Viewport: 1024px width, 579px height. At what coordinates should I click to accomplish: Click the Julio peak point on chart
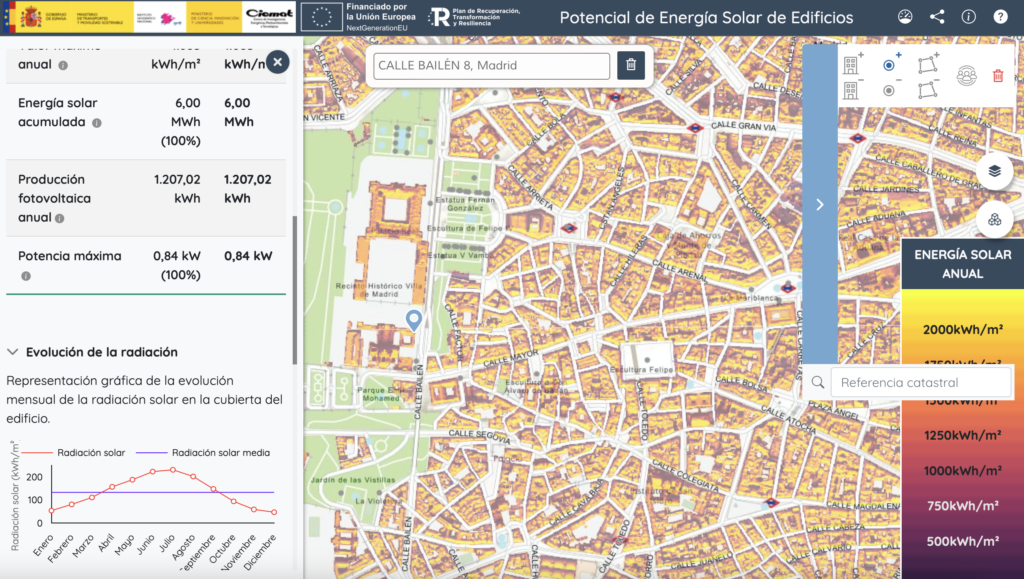172,469
